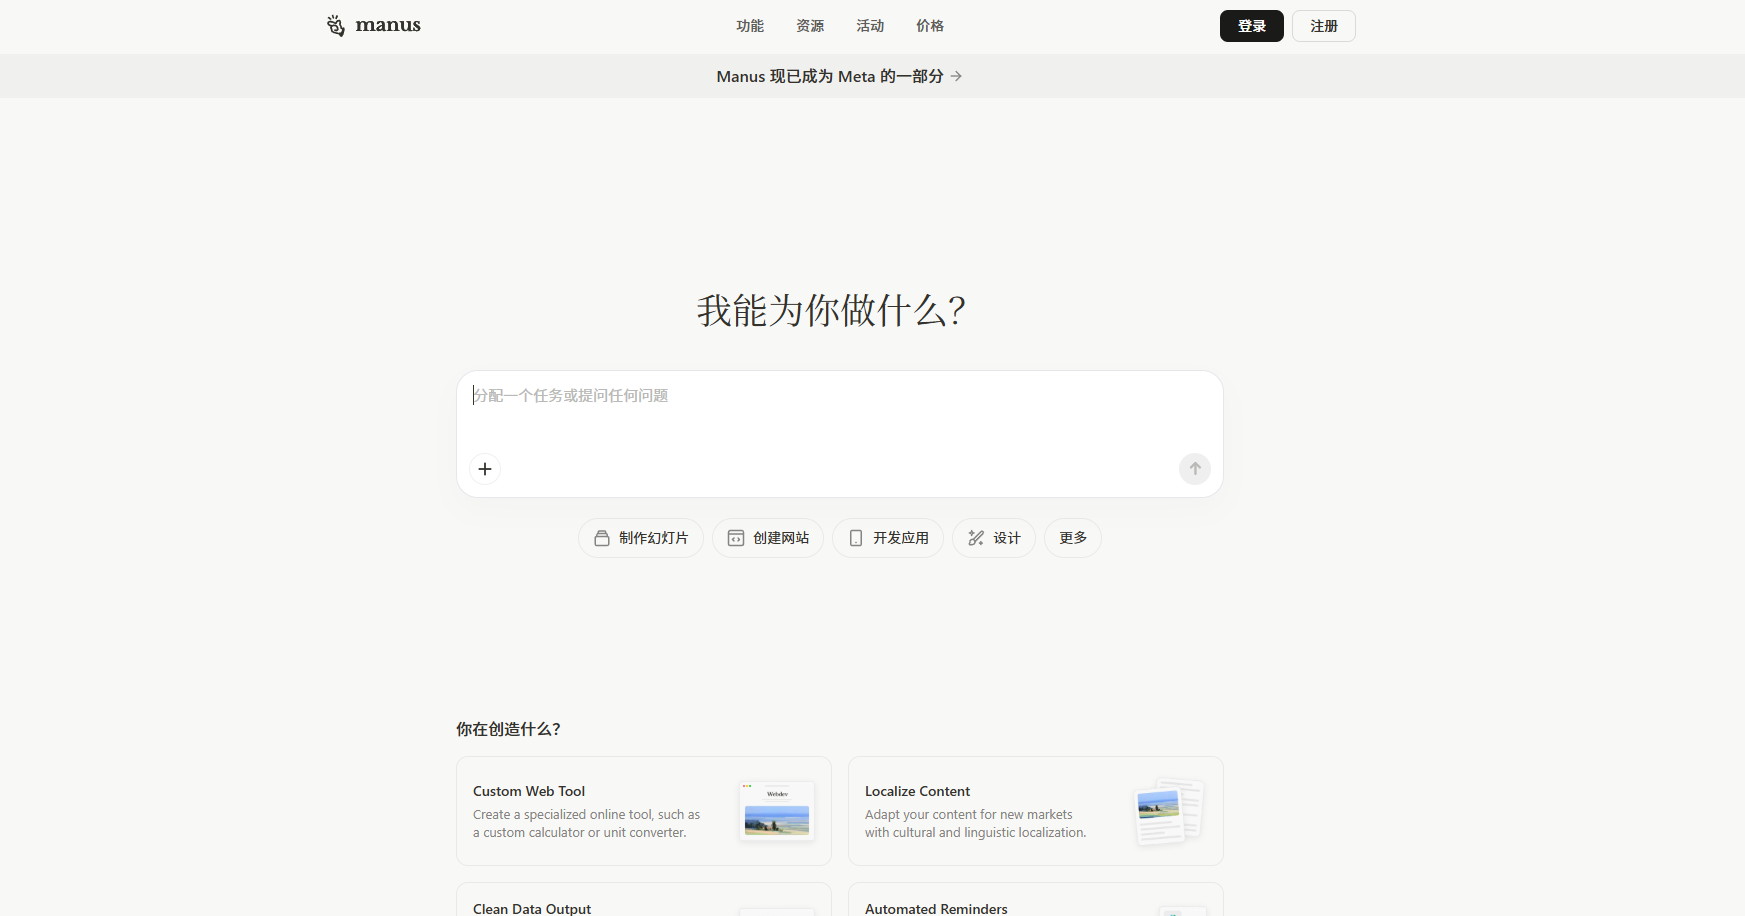Click the code window icon on 创建网站
The height and width of the screenshot is (916, 1745).
pyautogui.click(x=736, y=538)
